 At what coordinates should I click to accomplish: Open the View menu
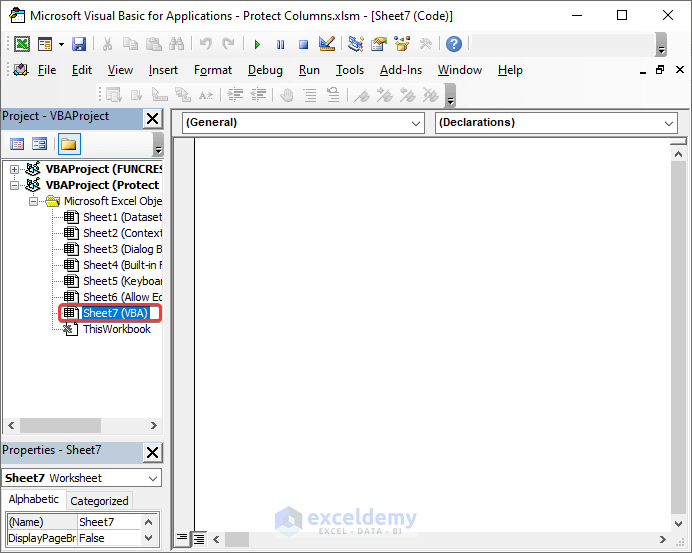point(120,70)
